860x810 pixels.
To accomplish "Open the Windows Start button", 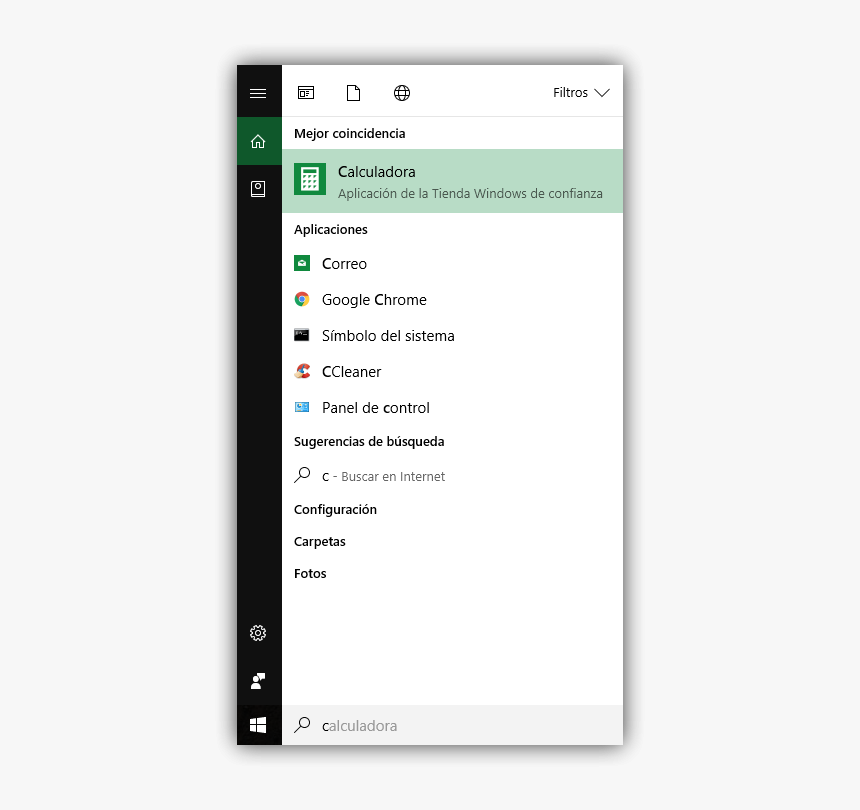I will [x=258, y=725].
